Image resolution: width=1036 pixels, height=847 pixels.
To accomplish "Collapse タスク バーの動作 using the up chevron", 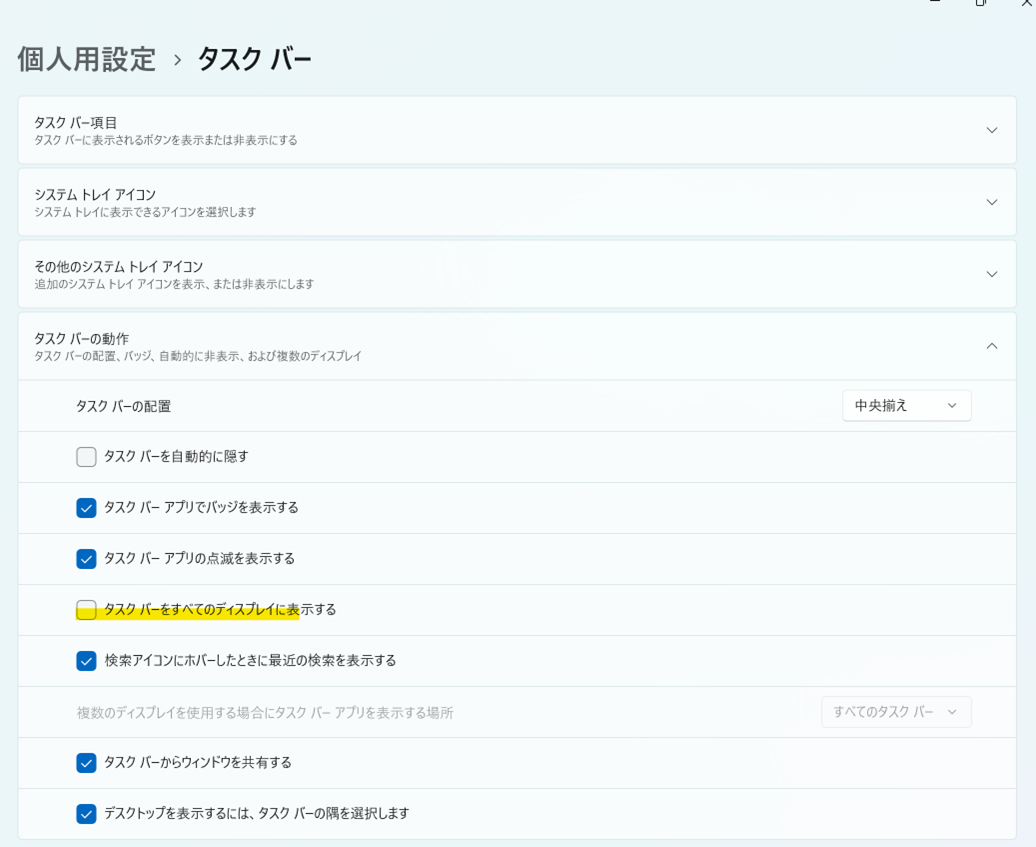I will (991, 346).
